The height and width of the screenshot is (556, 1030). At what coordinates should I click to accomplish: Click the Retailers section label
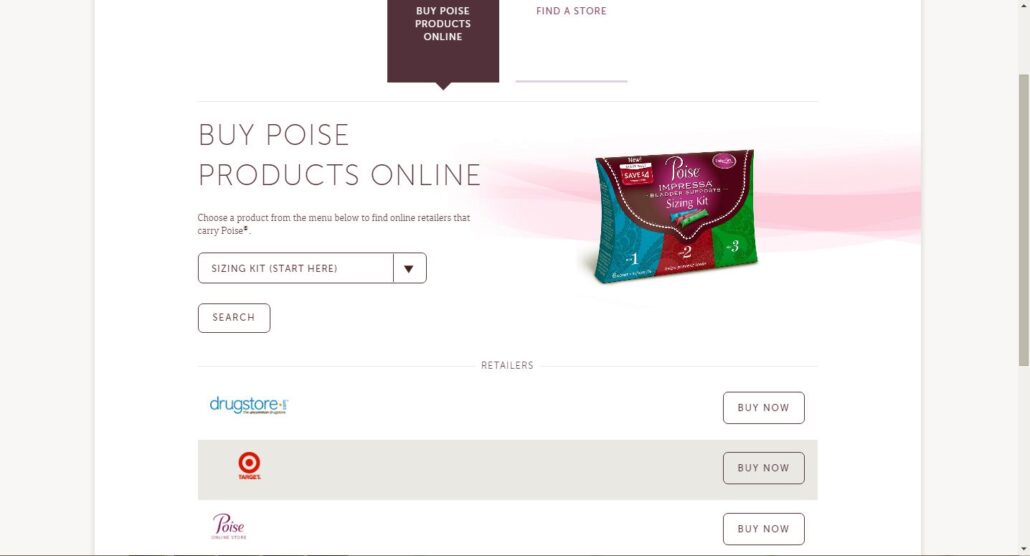pos(507,365)
